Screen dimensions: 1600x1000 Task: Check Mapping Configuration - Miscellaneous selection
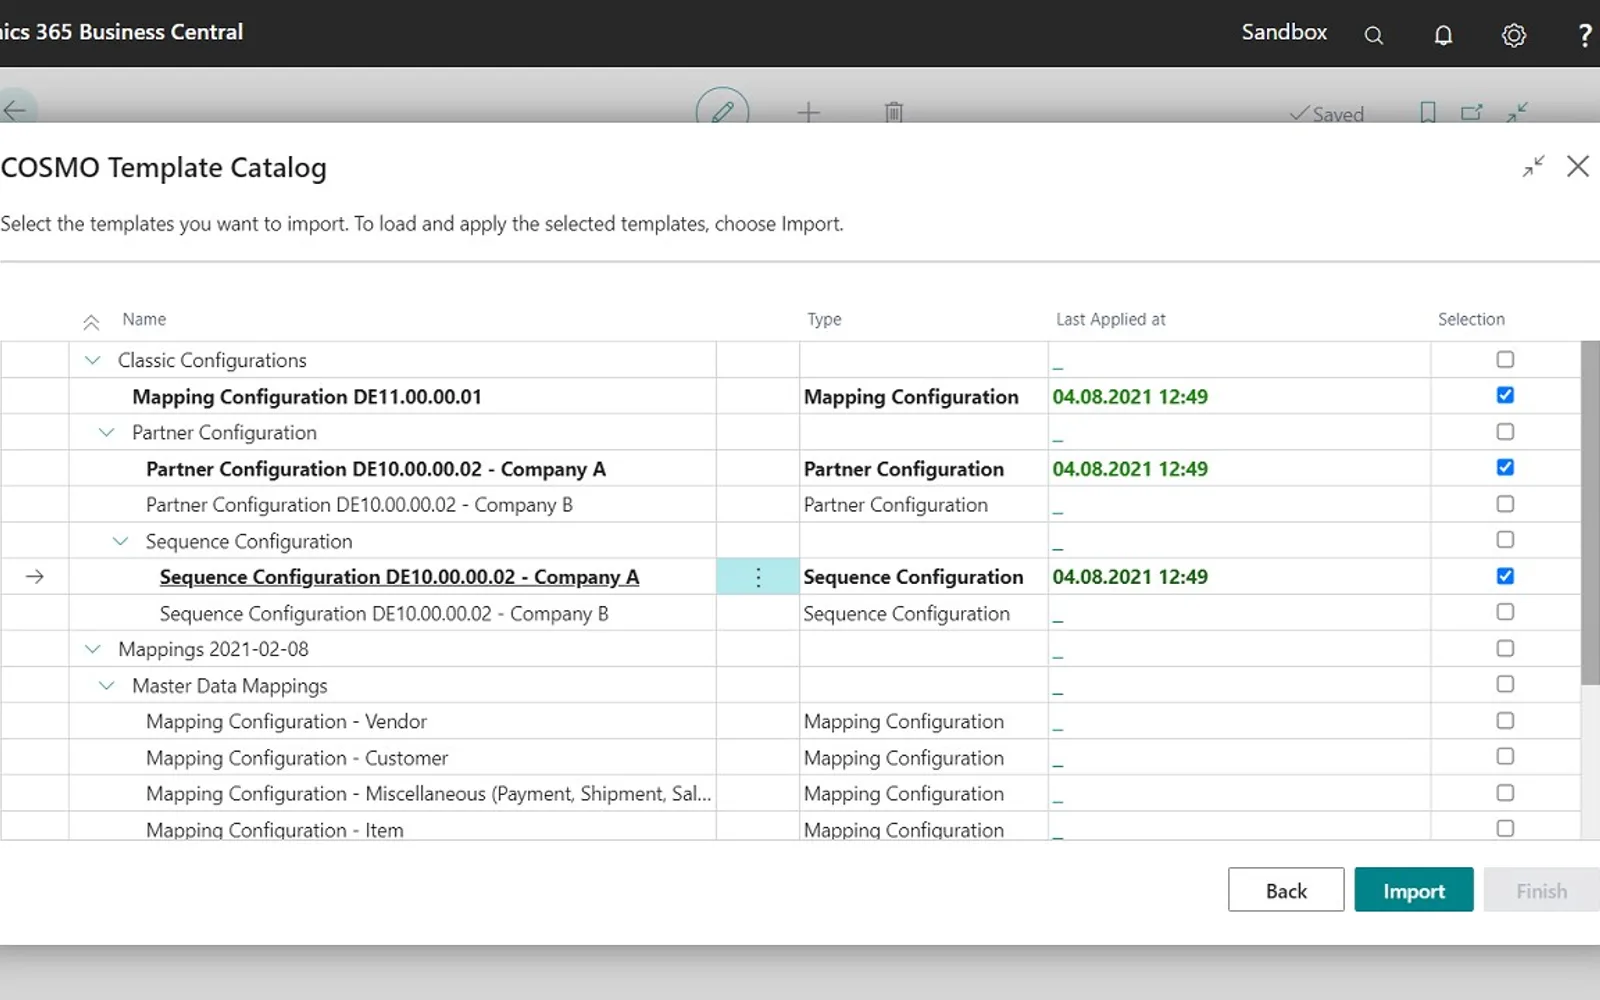point(1505,792)
